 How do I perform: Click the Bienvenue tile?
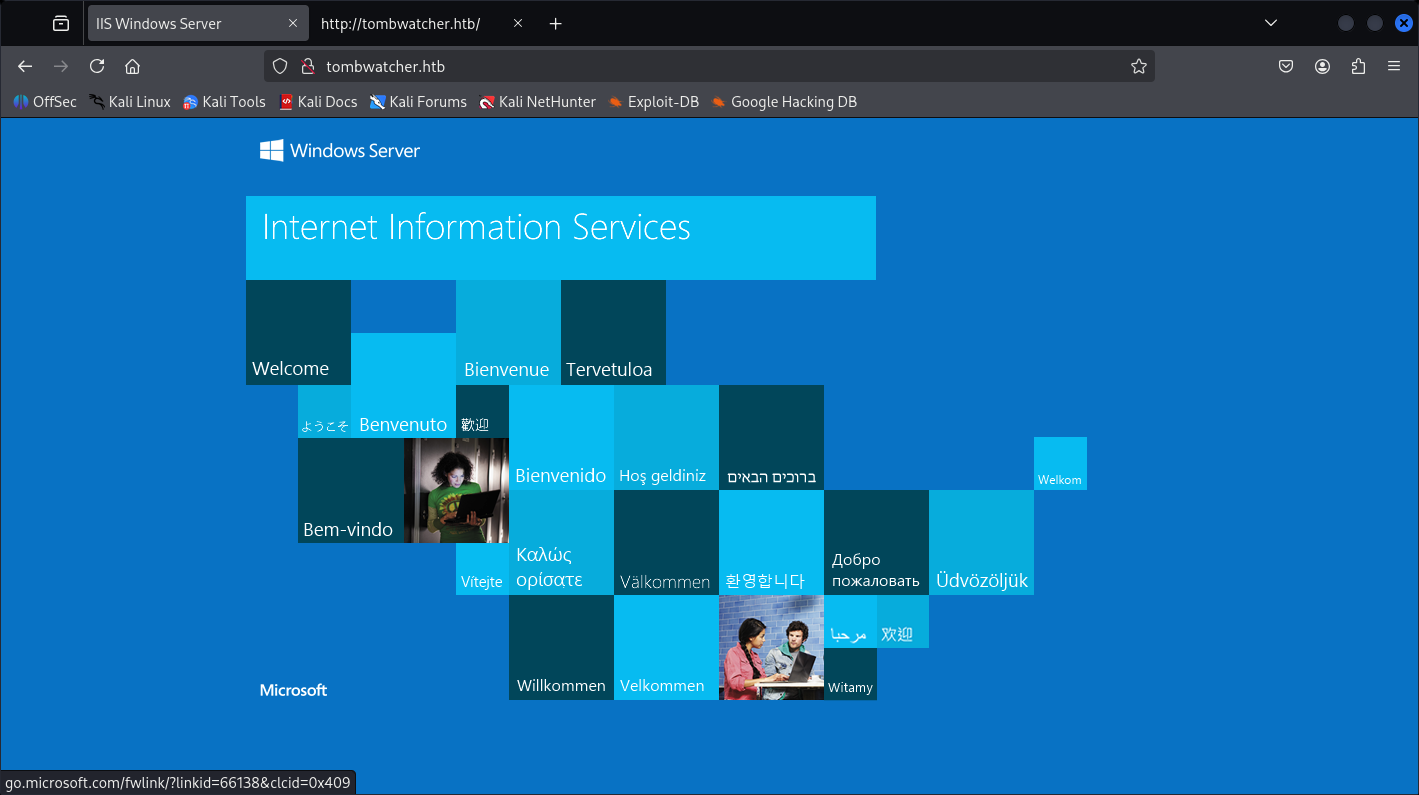pos(508,332)
